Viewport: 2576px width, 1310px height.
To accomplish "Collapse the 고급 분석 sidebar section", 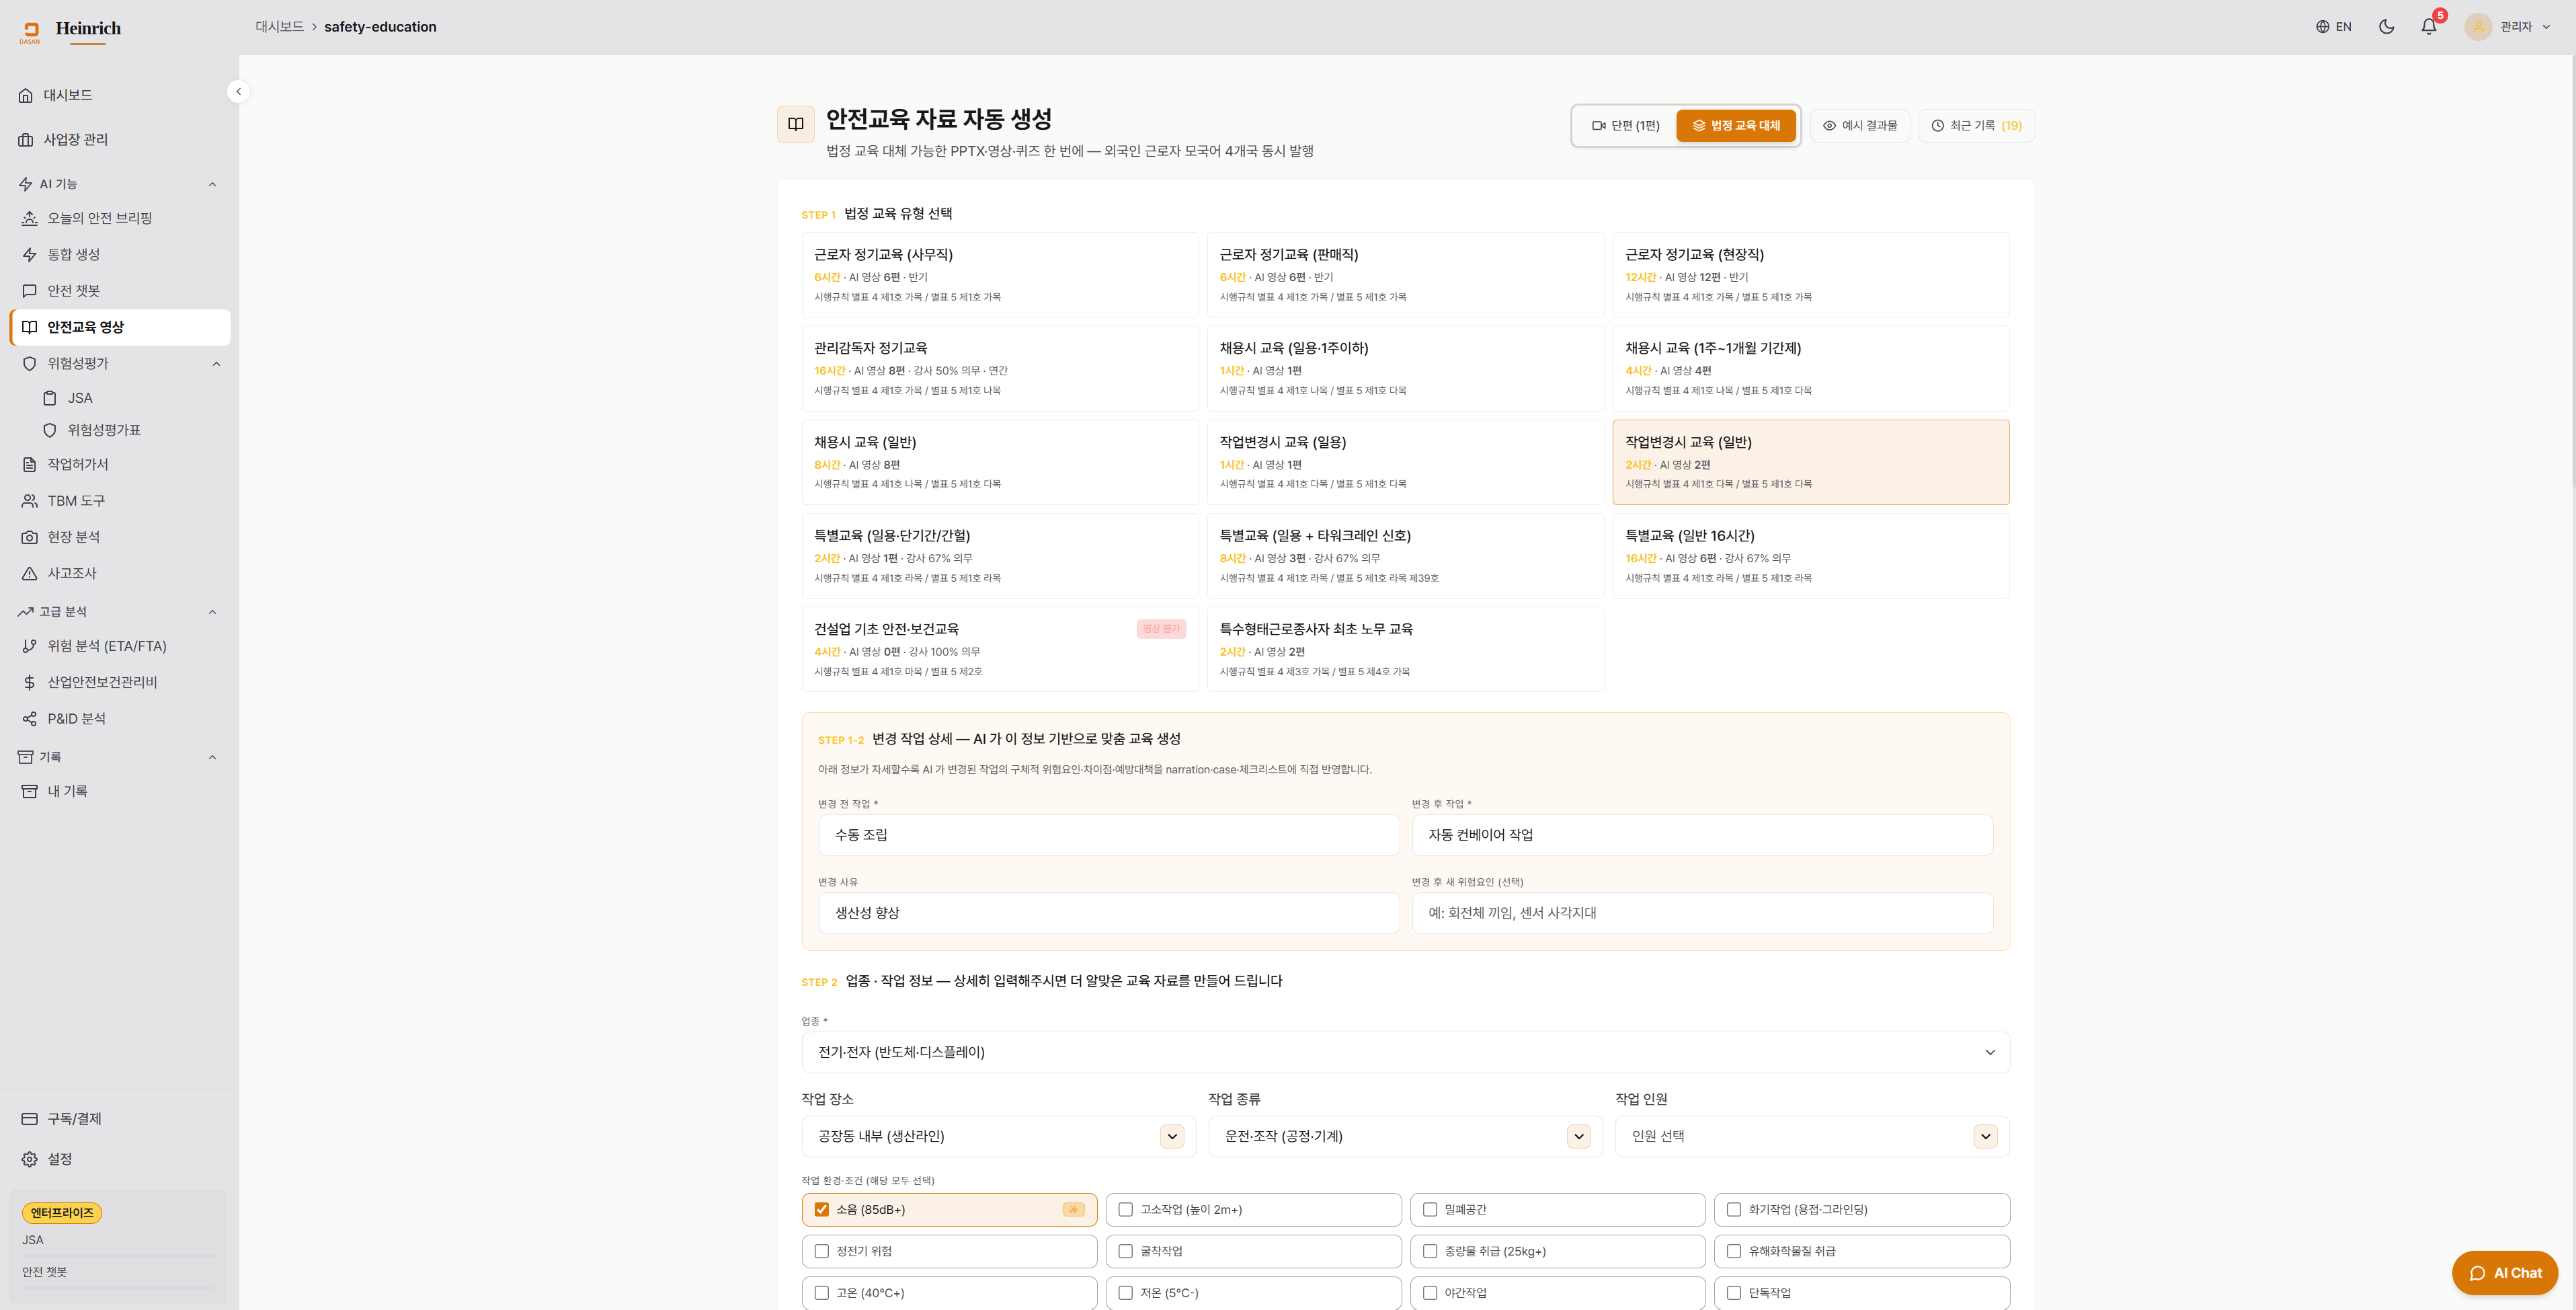I will (212, 612).
